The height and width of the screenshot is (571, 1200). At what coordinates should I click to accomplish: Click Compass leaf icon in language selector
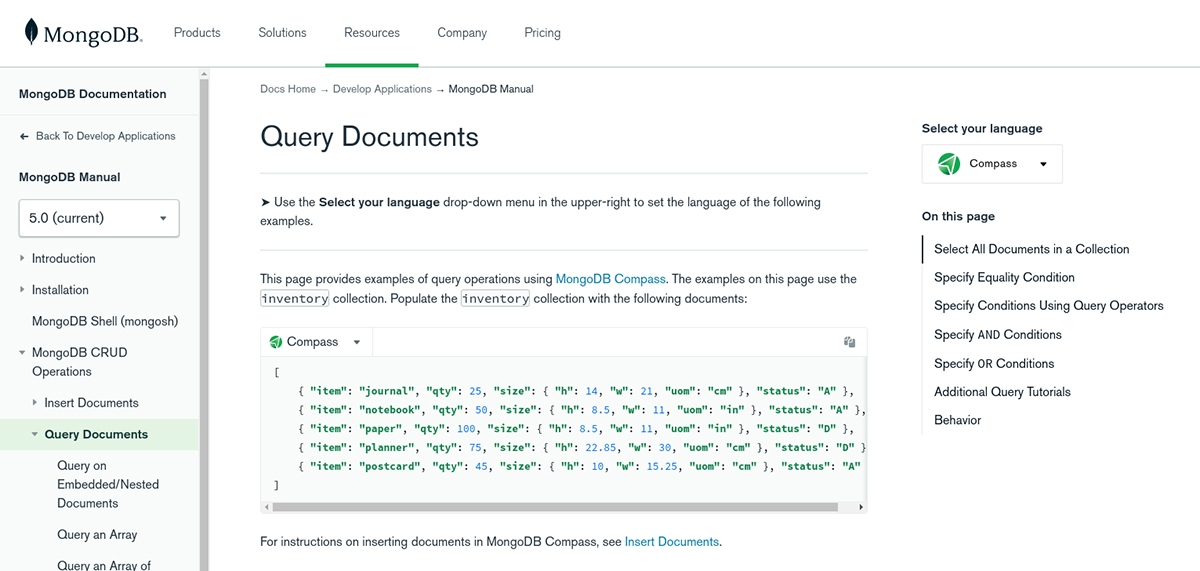pyautogui.click(x=949, y=164)
